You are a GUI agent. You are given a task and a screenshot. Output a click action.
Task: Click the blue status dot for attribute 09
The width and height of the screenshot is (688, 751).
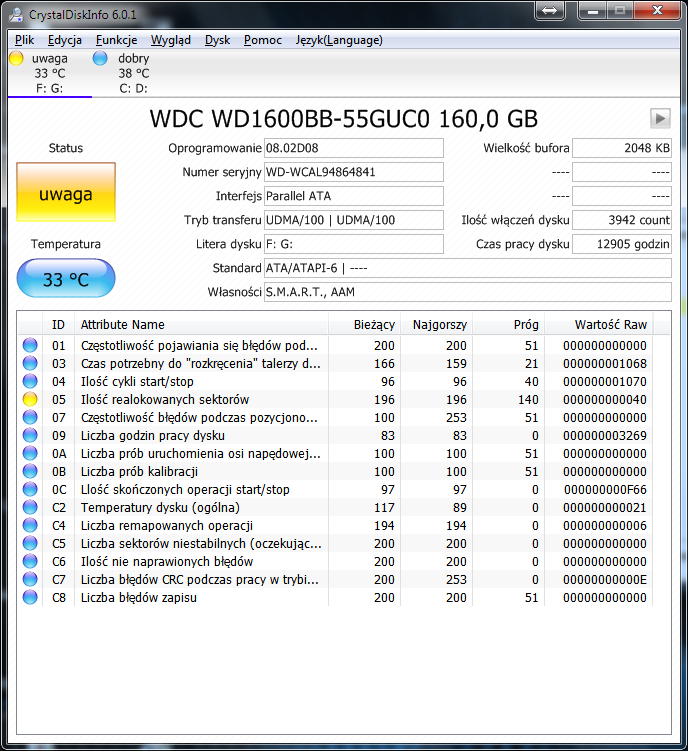coord(30,435)
